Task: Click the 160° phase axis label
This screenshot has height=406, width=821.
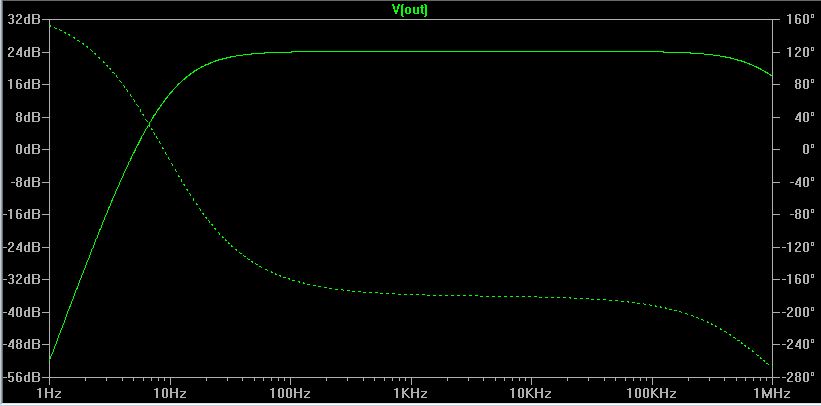Action: (x=802, y=20)
